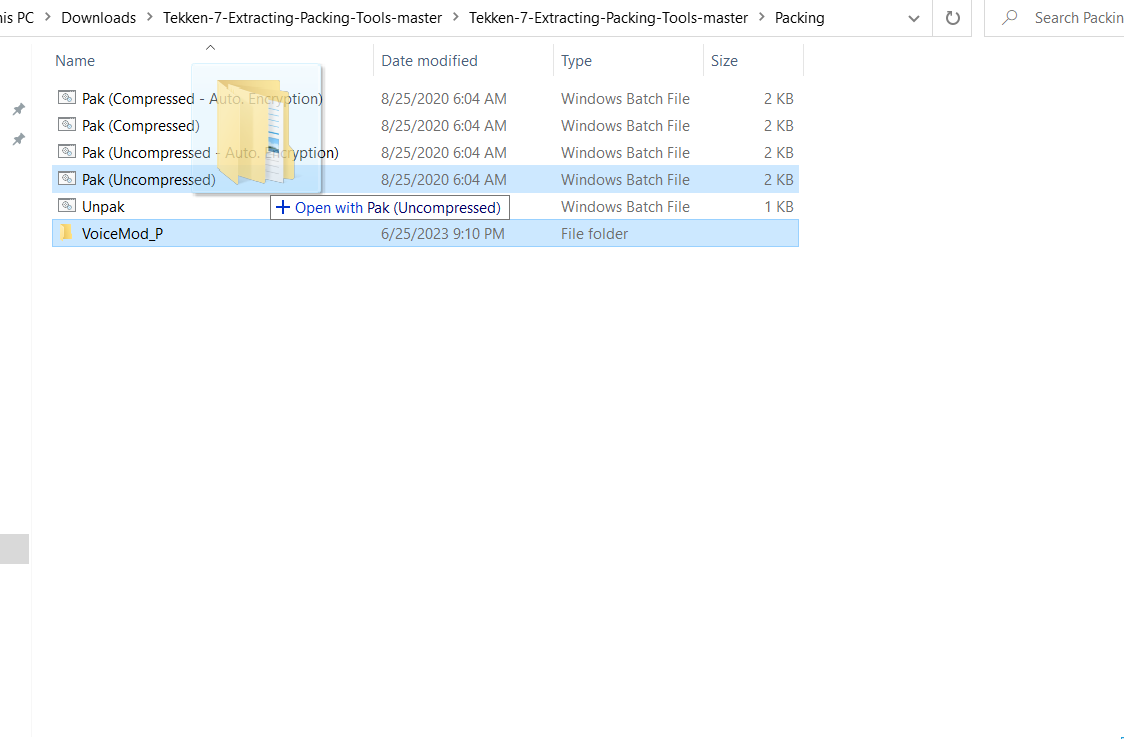Click the 2 KB size of Pak (Compressed)
1124x739 pixels.
point(778,125)
